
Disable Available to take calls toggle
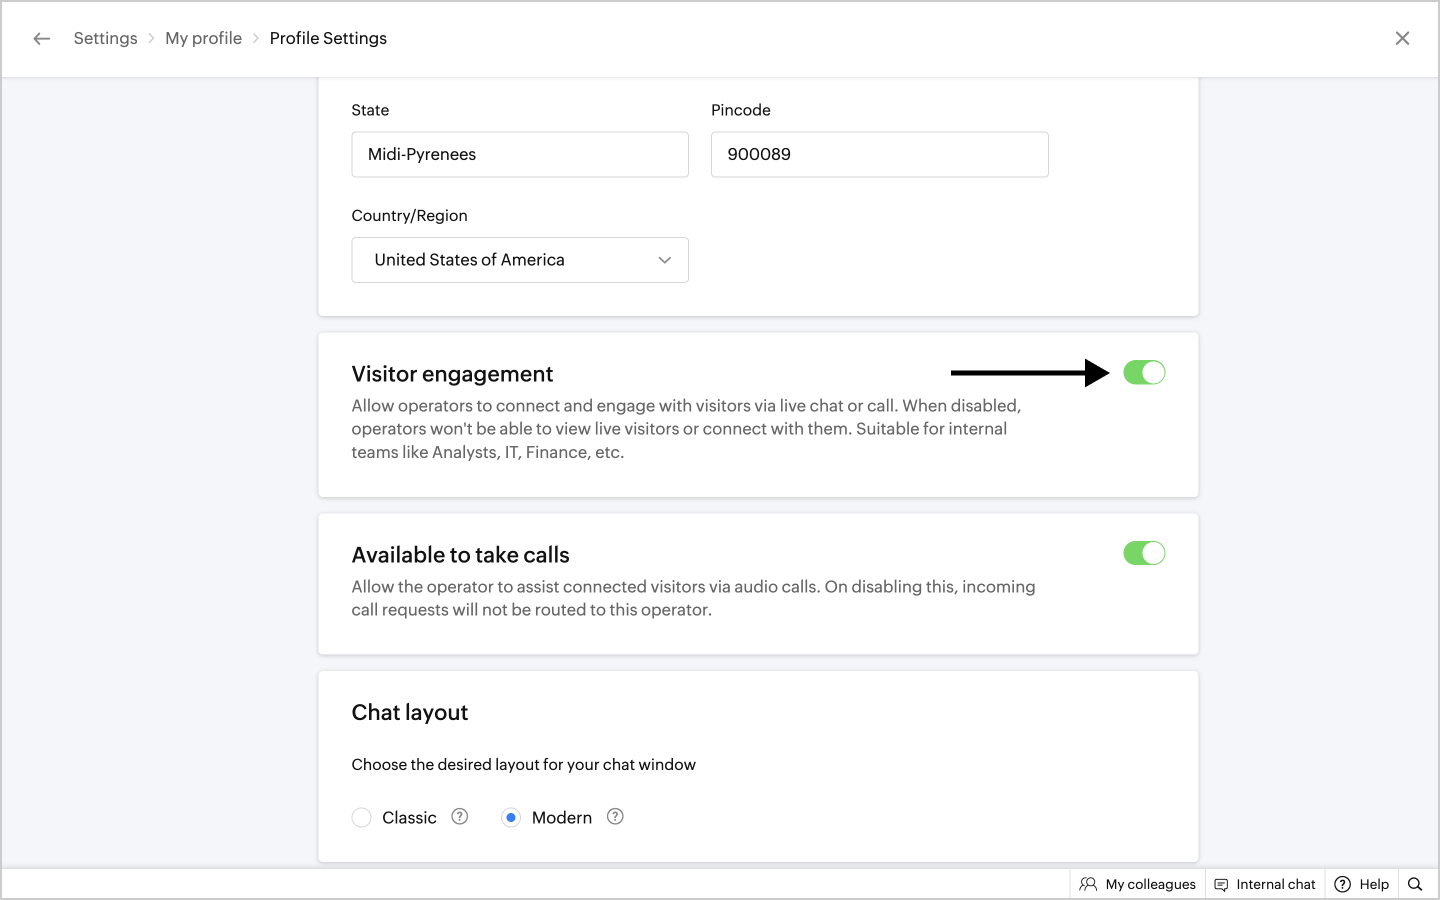(1144, 553)
